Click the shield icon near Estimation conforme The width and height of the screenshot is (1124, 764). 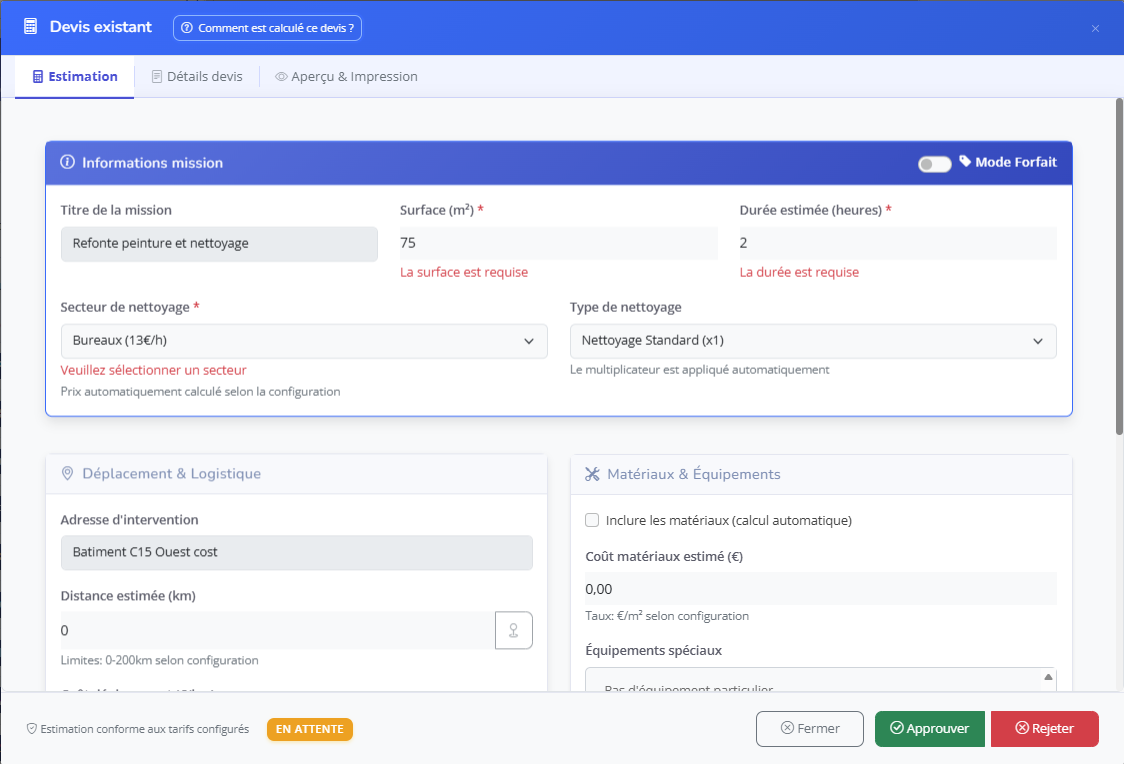click(x=32, y=730)
